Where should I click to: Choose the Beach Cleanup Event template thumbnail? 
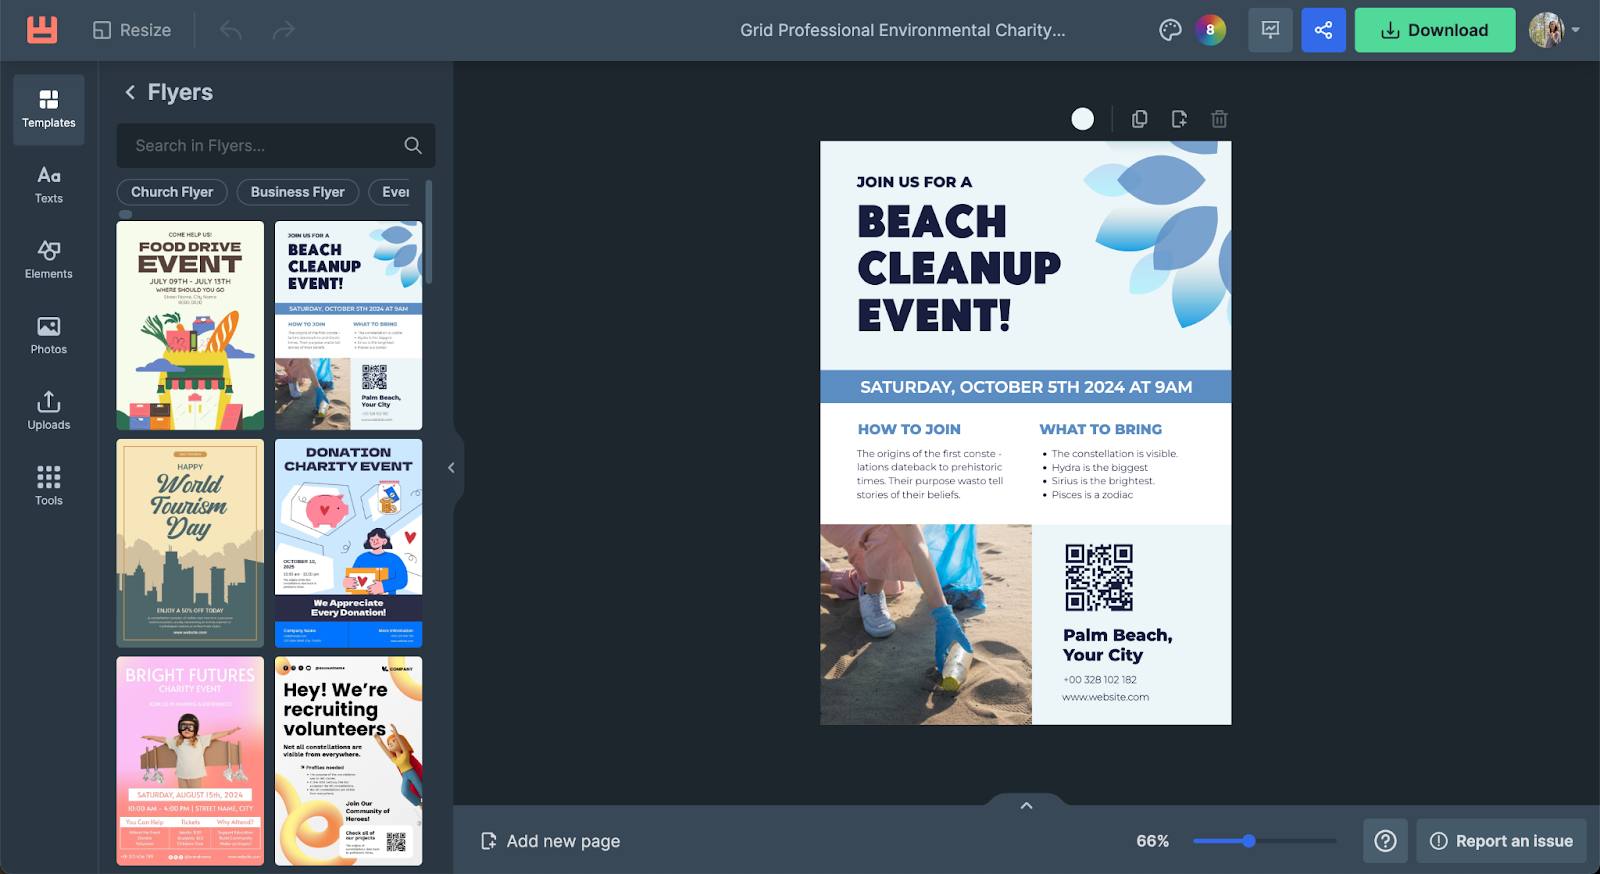tap(348, 325)
